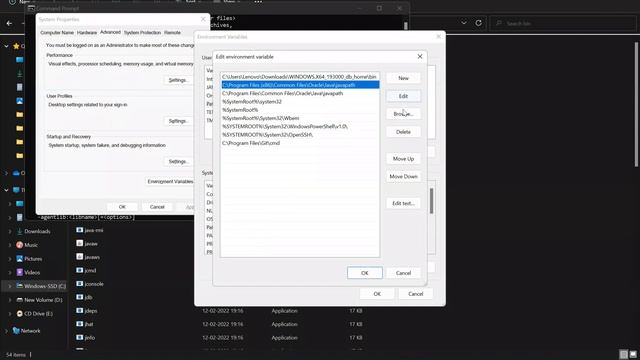Expand the Windows-SSD (C:) tree node

(10, 286)
